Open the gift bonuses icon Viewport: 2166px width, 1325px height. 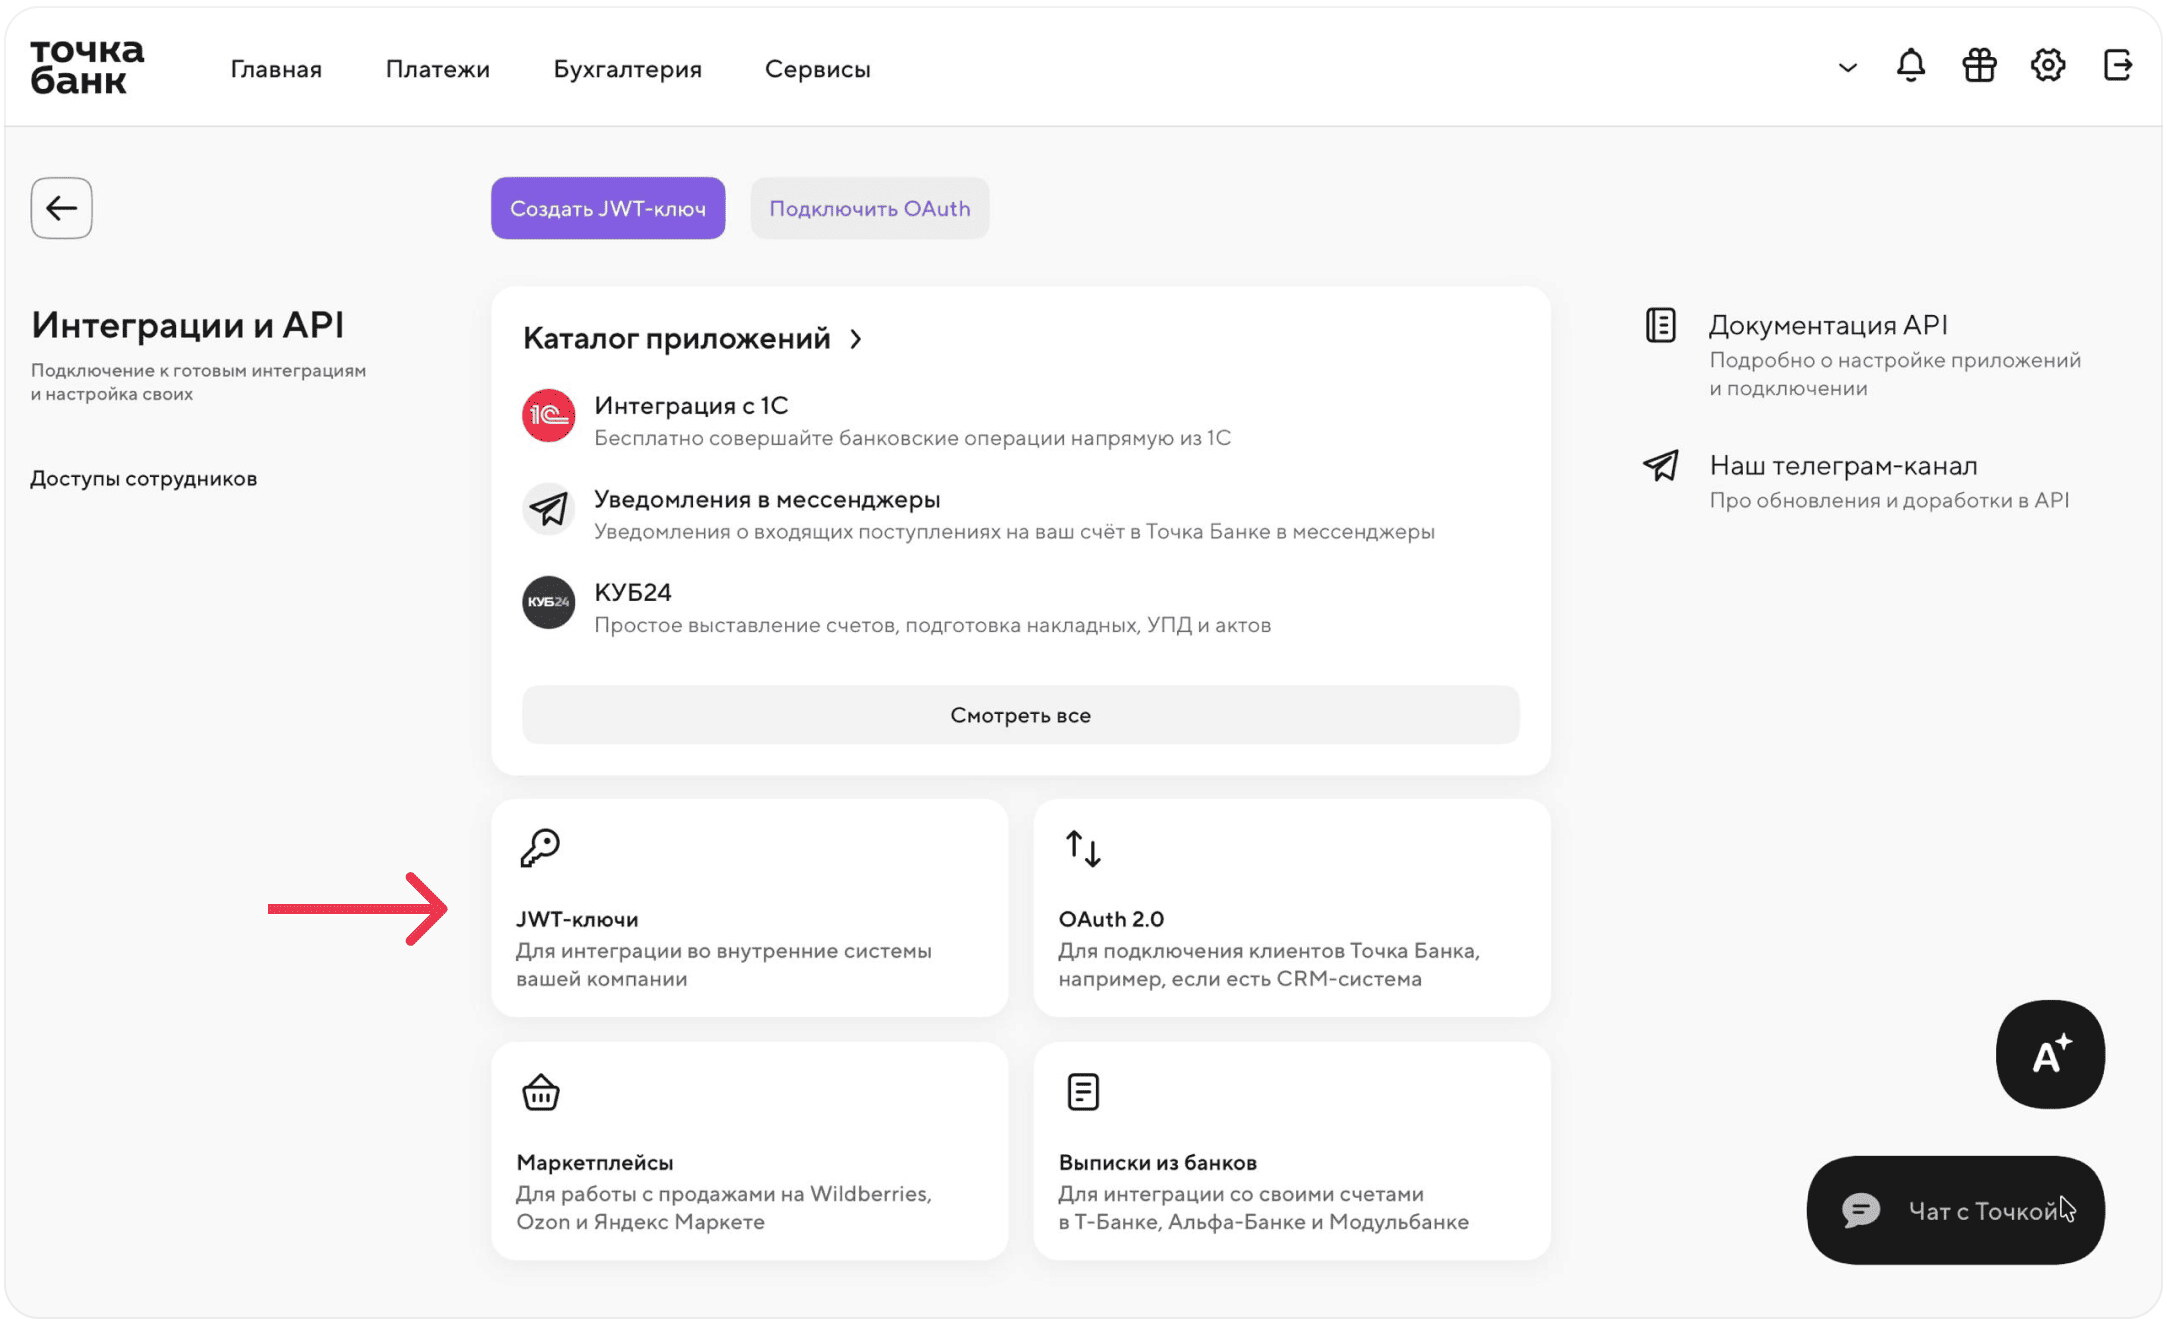pyautogui.click(x=1979, y=66)
